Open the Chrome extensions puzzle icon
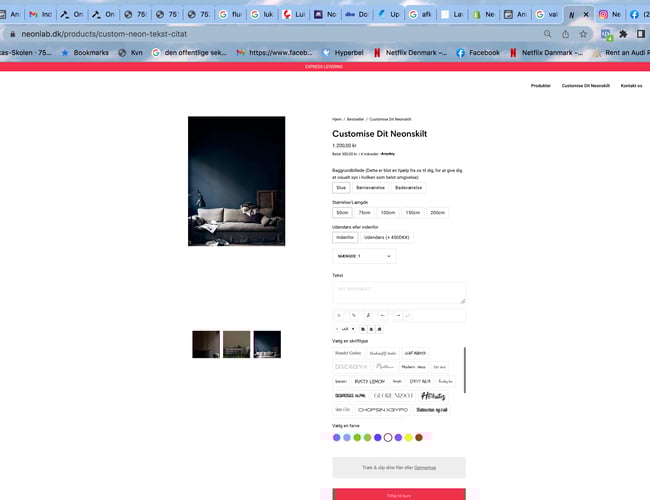 [x=623, y=34]
